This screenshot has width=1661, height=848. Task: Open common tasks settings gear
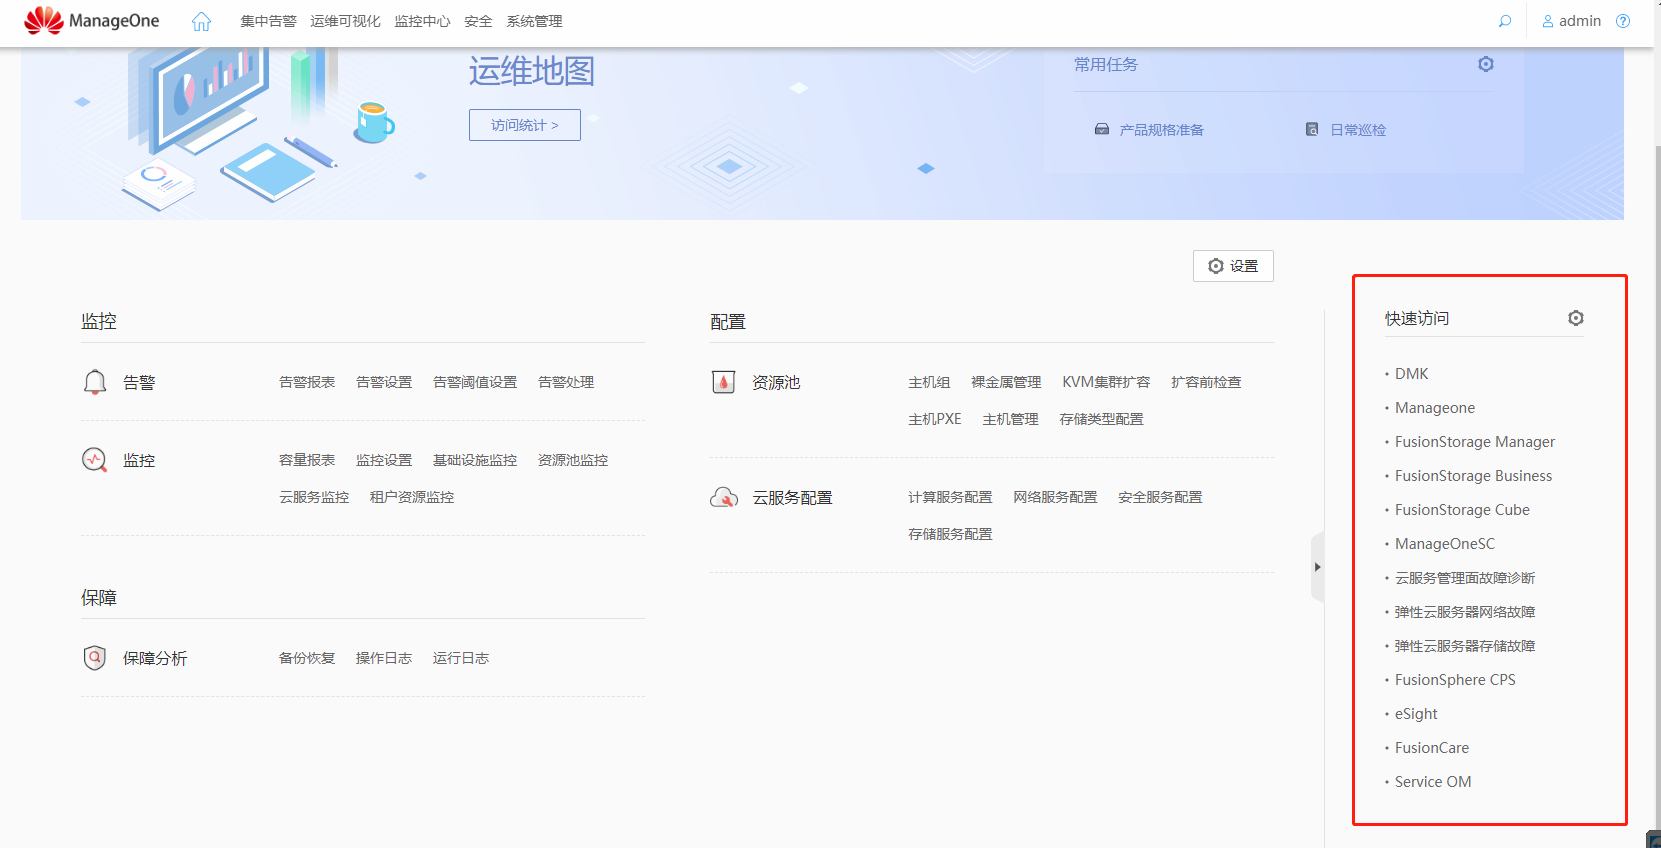tap(1486, 64)
